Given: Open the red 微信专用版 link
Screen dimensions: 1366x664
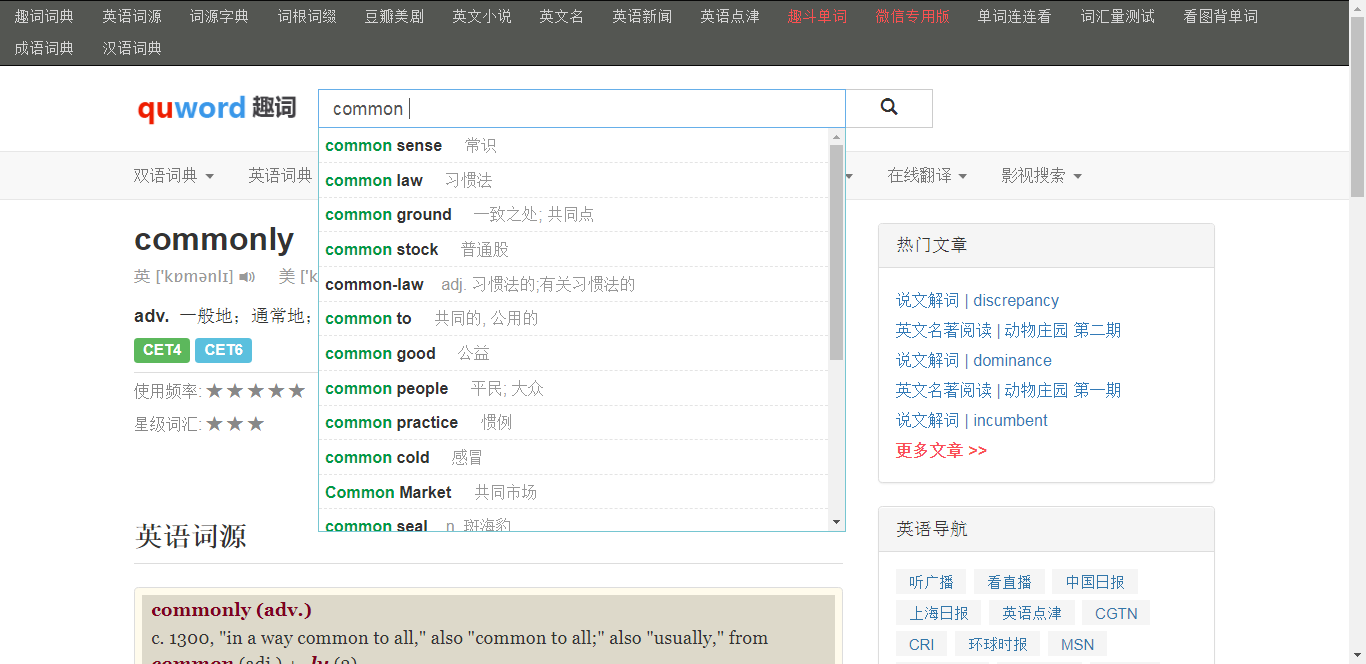Looking at the screenshot, I should [912, 16].
